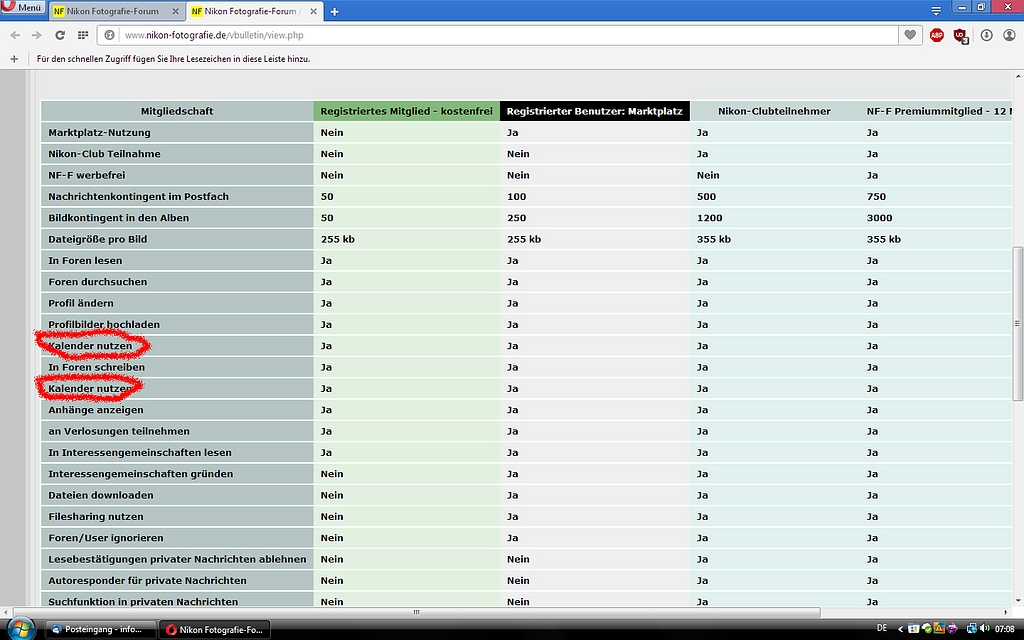Click the 3000 value for Bildkontingent
Viewport: 1024px width, 640px height.
880,218
